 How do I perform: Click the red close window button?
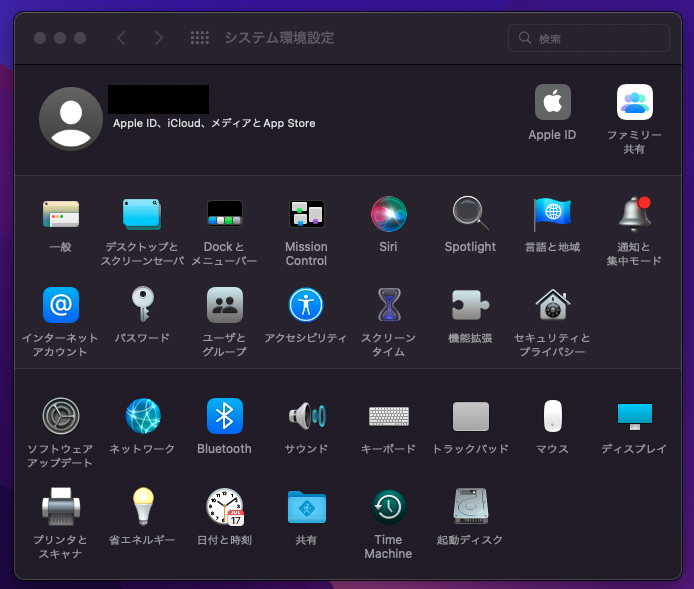(x=40, y=38)
